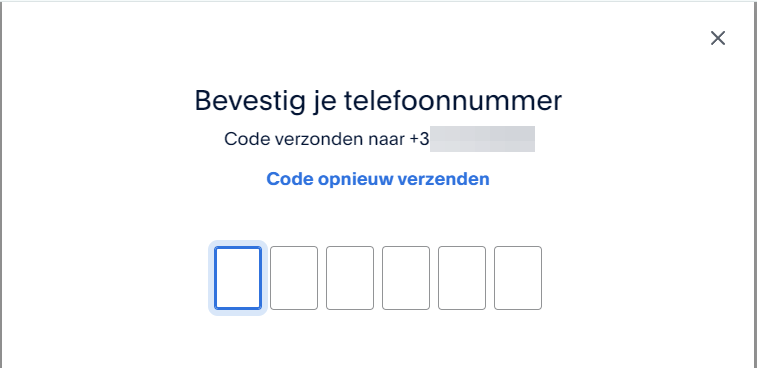Resend the verification code
The width and height of the screenshot is (757, 368).
(378, 179)
